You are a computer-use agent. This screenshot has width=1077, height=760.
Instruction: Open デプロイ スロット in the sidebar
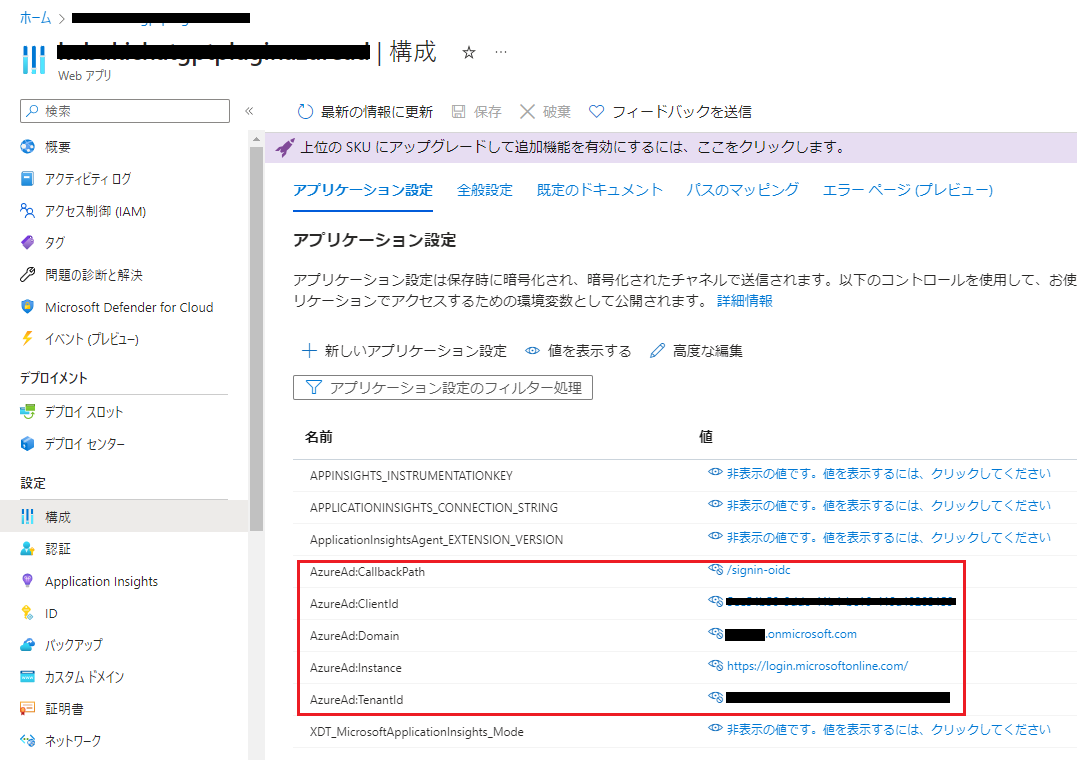click(x=84, y=412)
